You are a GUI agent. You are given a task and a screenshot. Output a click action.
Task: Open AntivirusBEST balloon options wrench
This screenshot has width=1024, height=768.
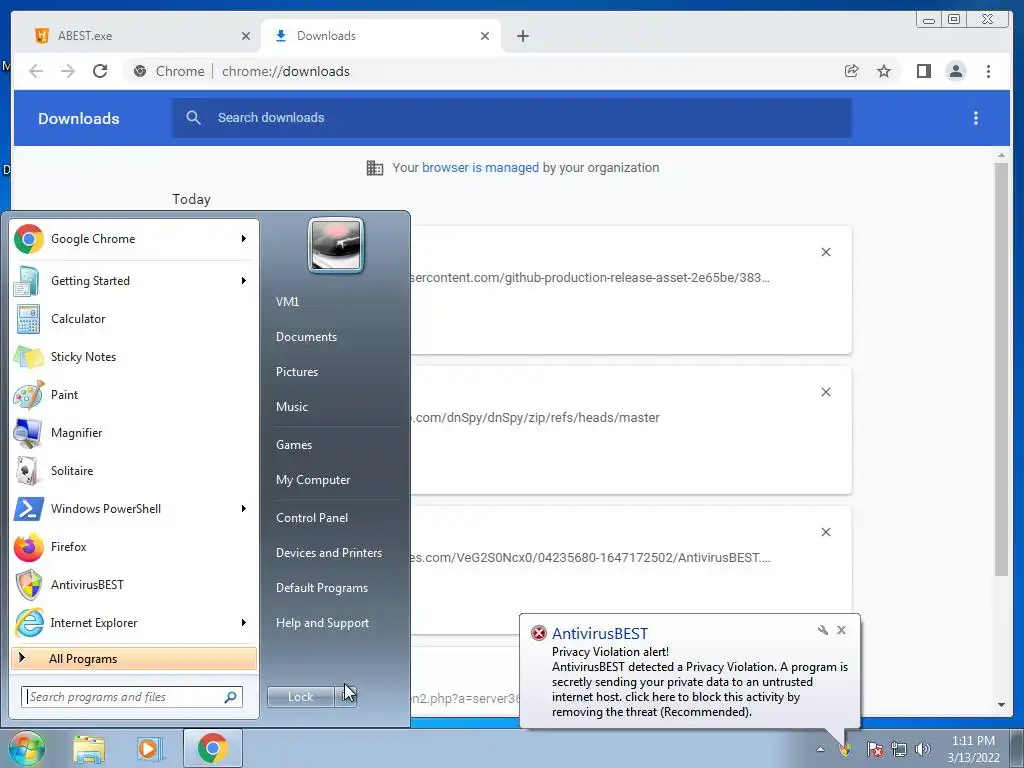823,630
